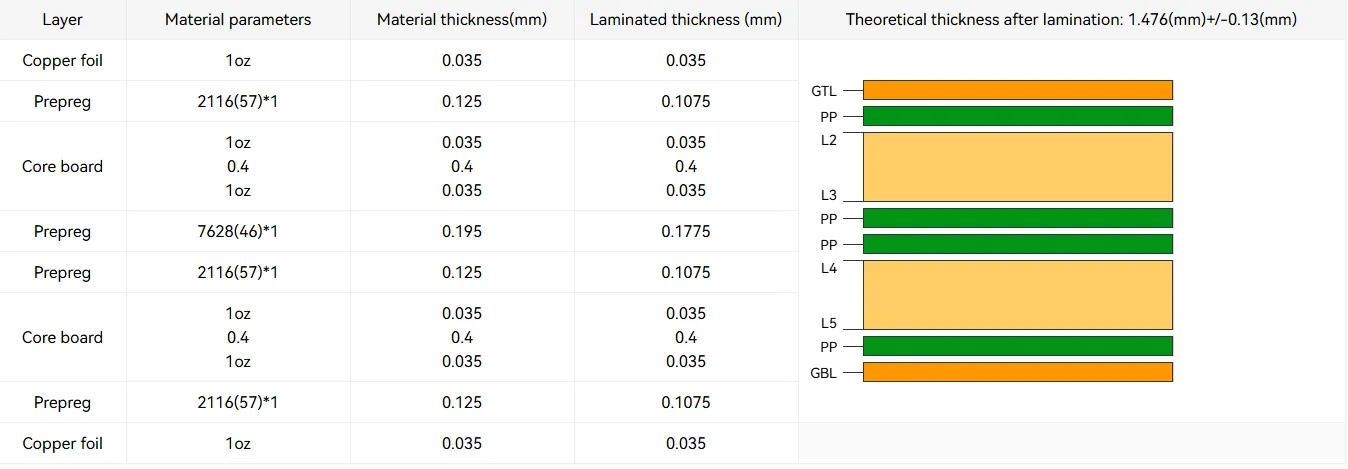Click the PP bar directly below L3
The image size is (1348, 469).
click(1017, 218)
